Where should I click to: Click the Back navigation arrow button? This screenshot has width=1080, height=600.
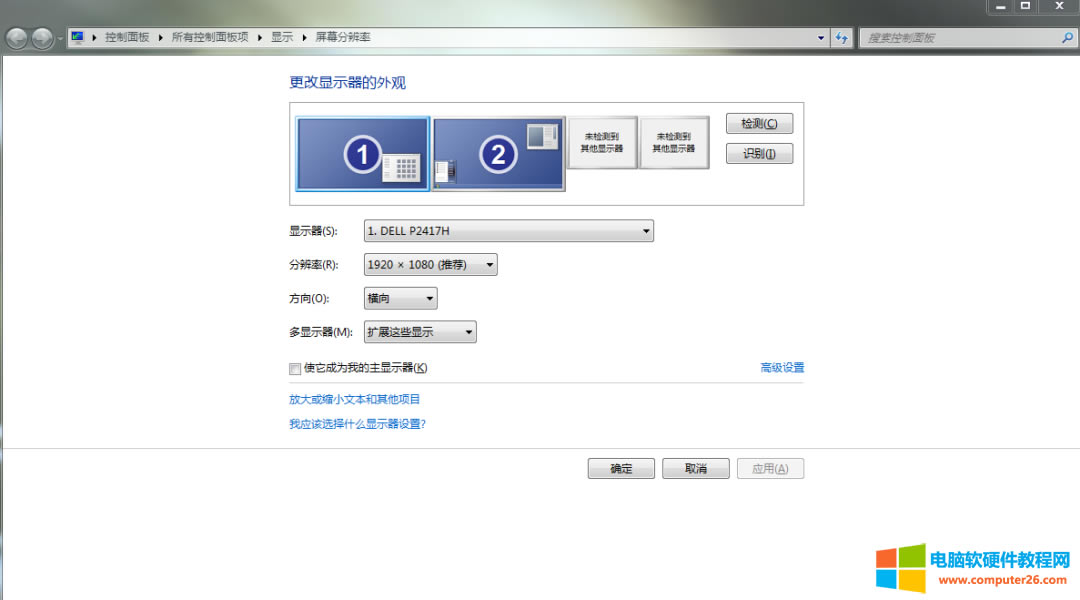click(x=17, y=38)
